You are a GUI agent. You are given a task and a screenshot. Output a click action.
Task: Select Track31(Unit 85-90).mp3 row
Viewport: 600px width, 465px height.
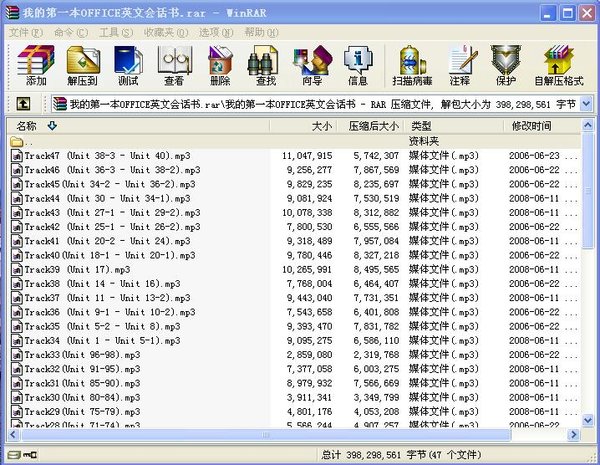(294, 383)
